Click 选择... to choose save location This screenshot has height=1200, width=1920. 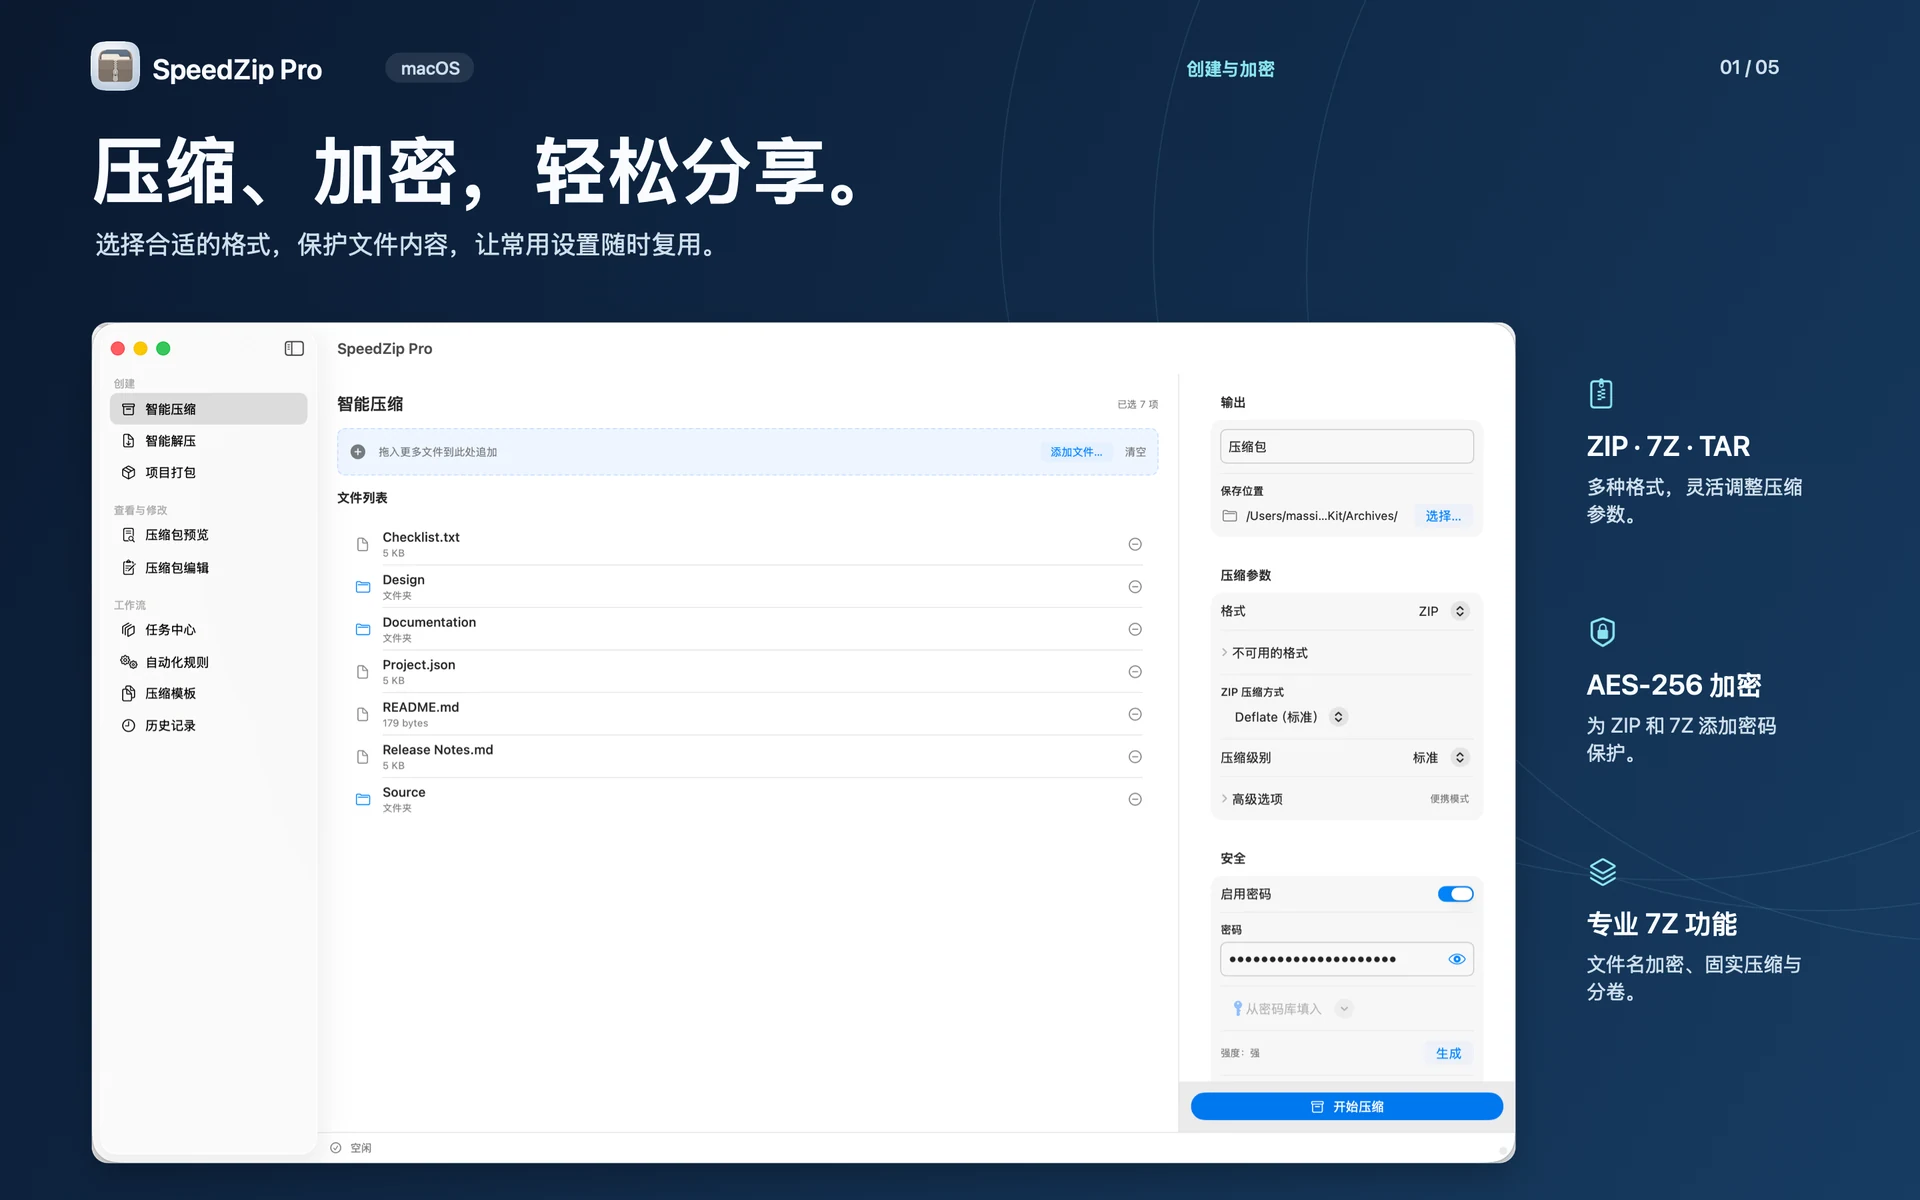1443,516
